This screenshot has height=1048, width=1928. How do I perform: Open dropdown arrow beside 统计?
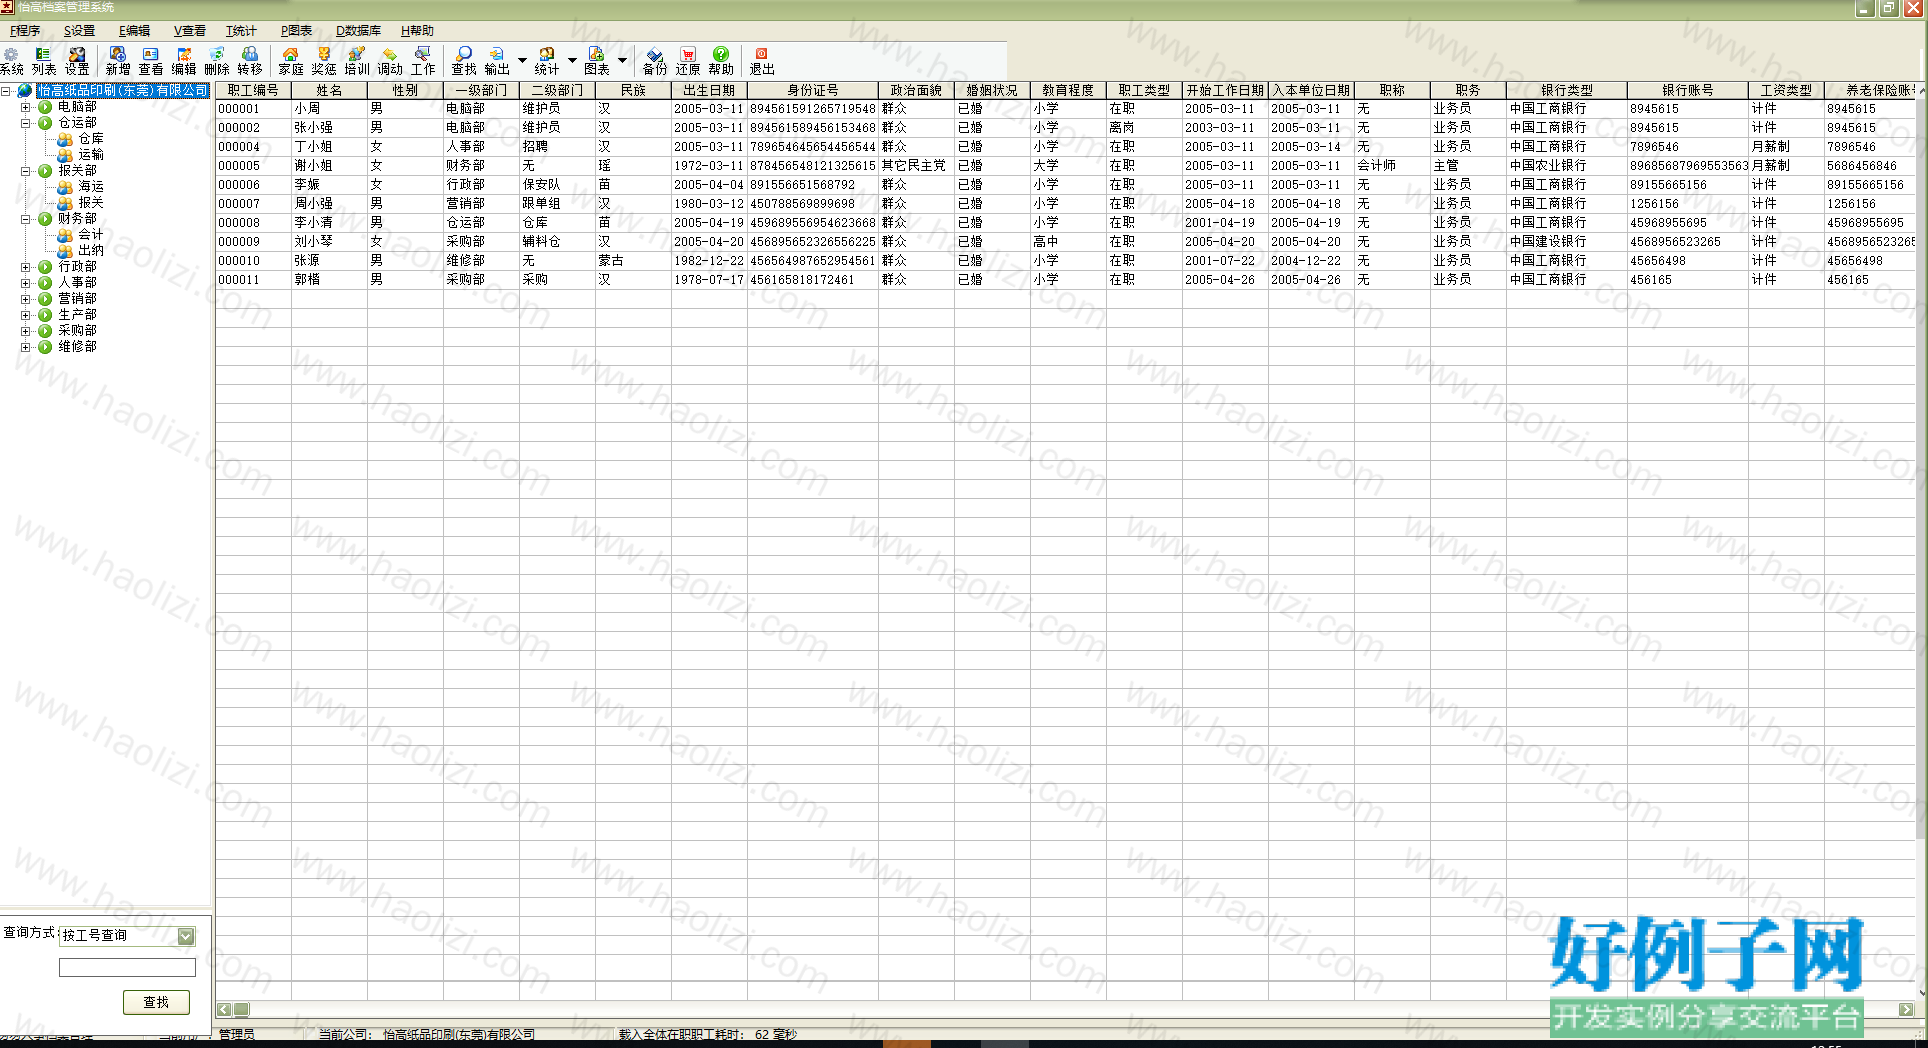tap(572, 60)
